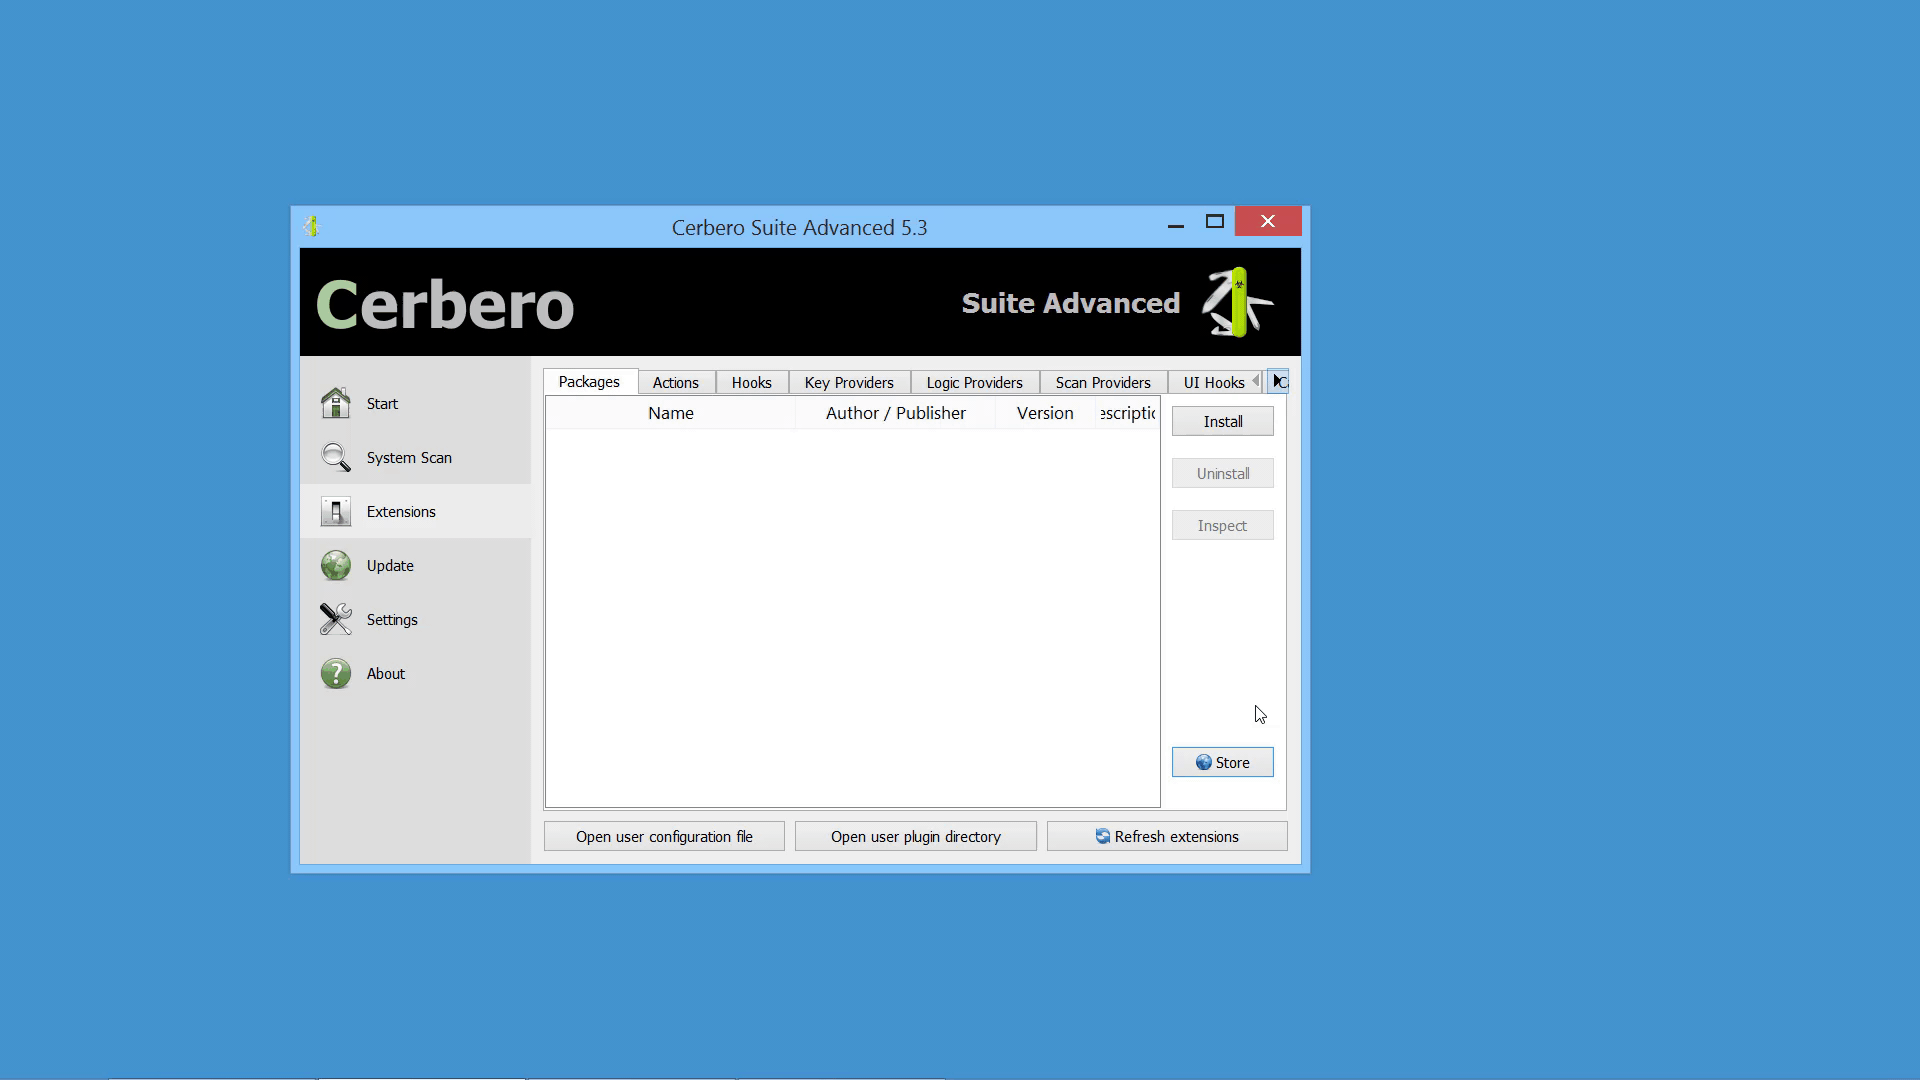Click the About section icon
Viewport: 1920px width, 1080px height.
pos(334,673)
